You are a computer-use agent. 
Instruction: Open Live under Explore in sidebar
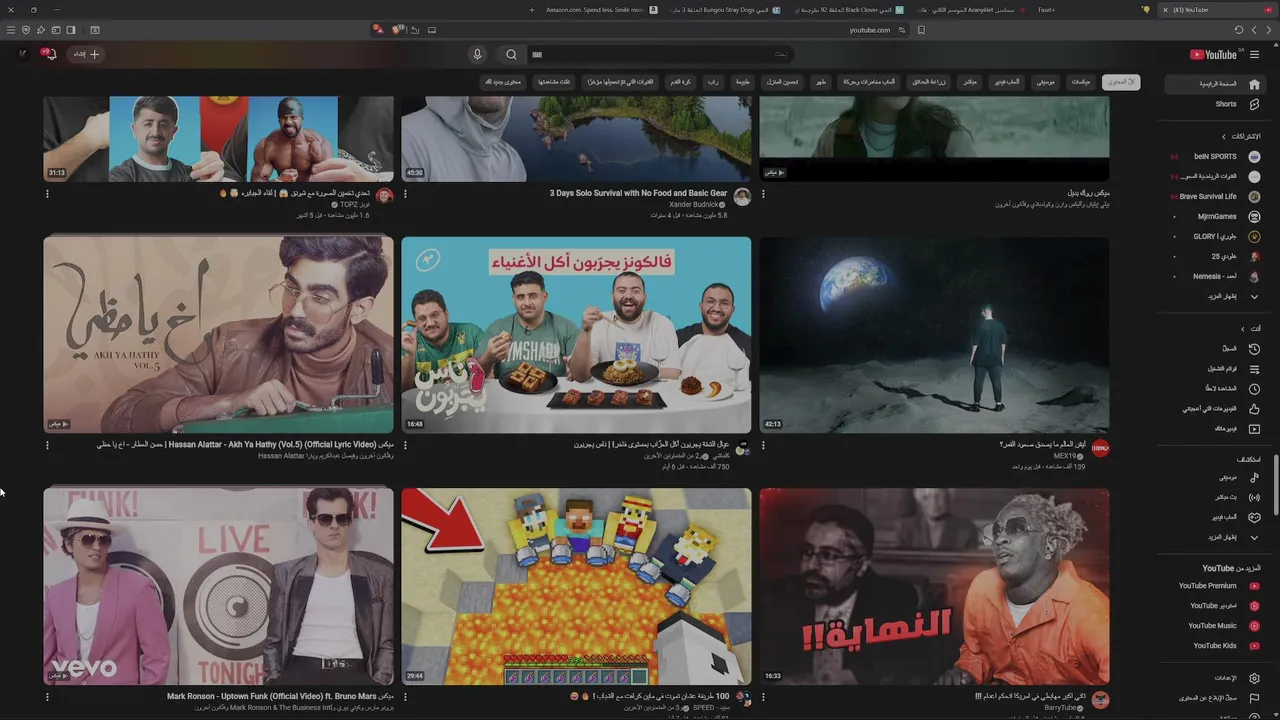click(1216, 497)
